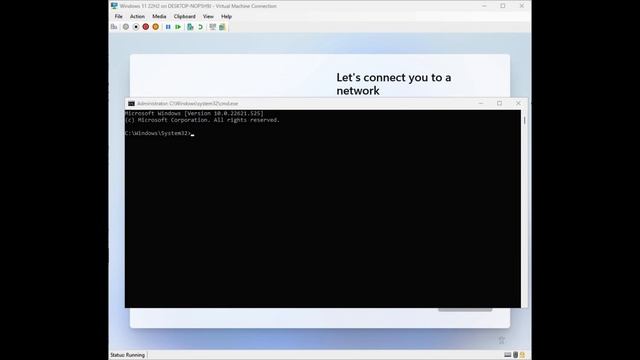Open the Help menu
The image size is (640, 360).
[x=226, y=16]
